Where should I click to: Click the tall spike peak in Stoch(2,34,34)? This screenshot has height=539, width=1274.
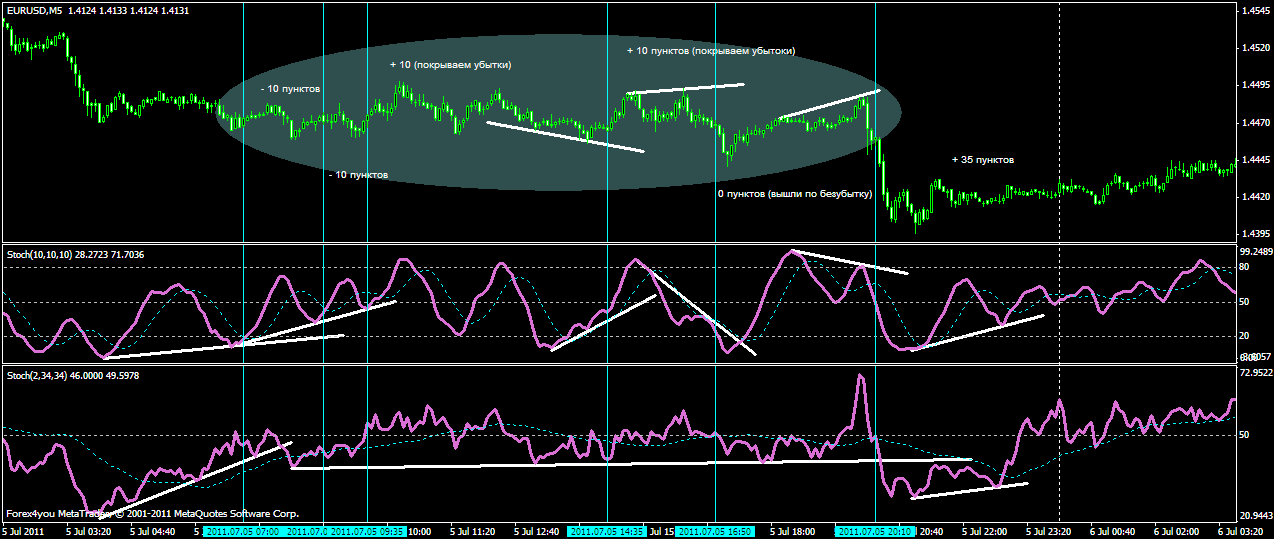click(x=859, y=377)
